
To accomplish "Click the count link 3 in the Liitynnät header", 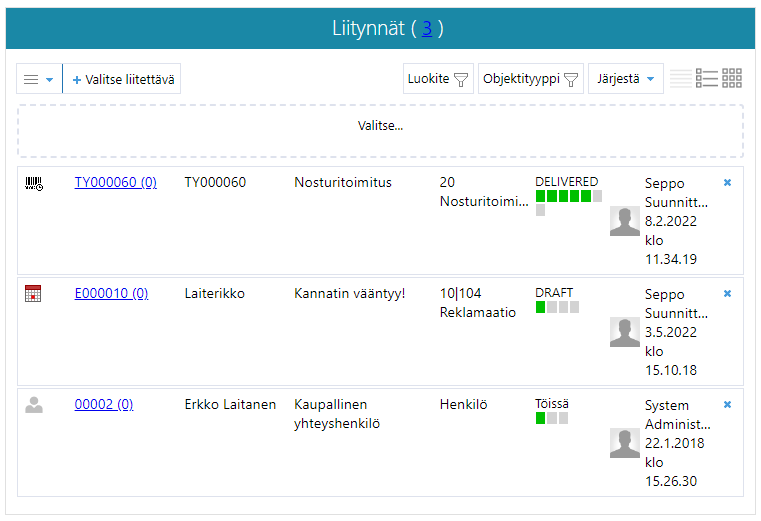I will 427,28.
